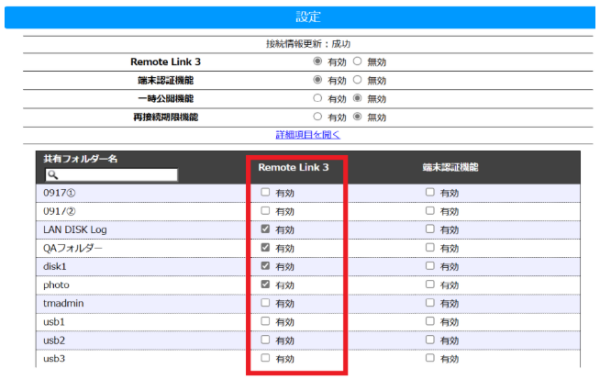Select 無効 for 端末認証機能 setting
600x391 pixels.
pyautogui.click(x=357, y=80)
